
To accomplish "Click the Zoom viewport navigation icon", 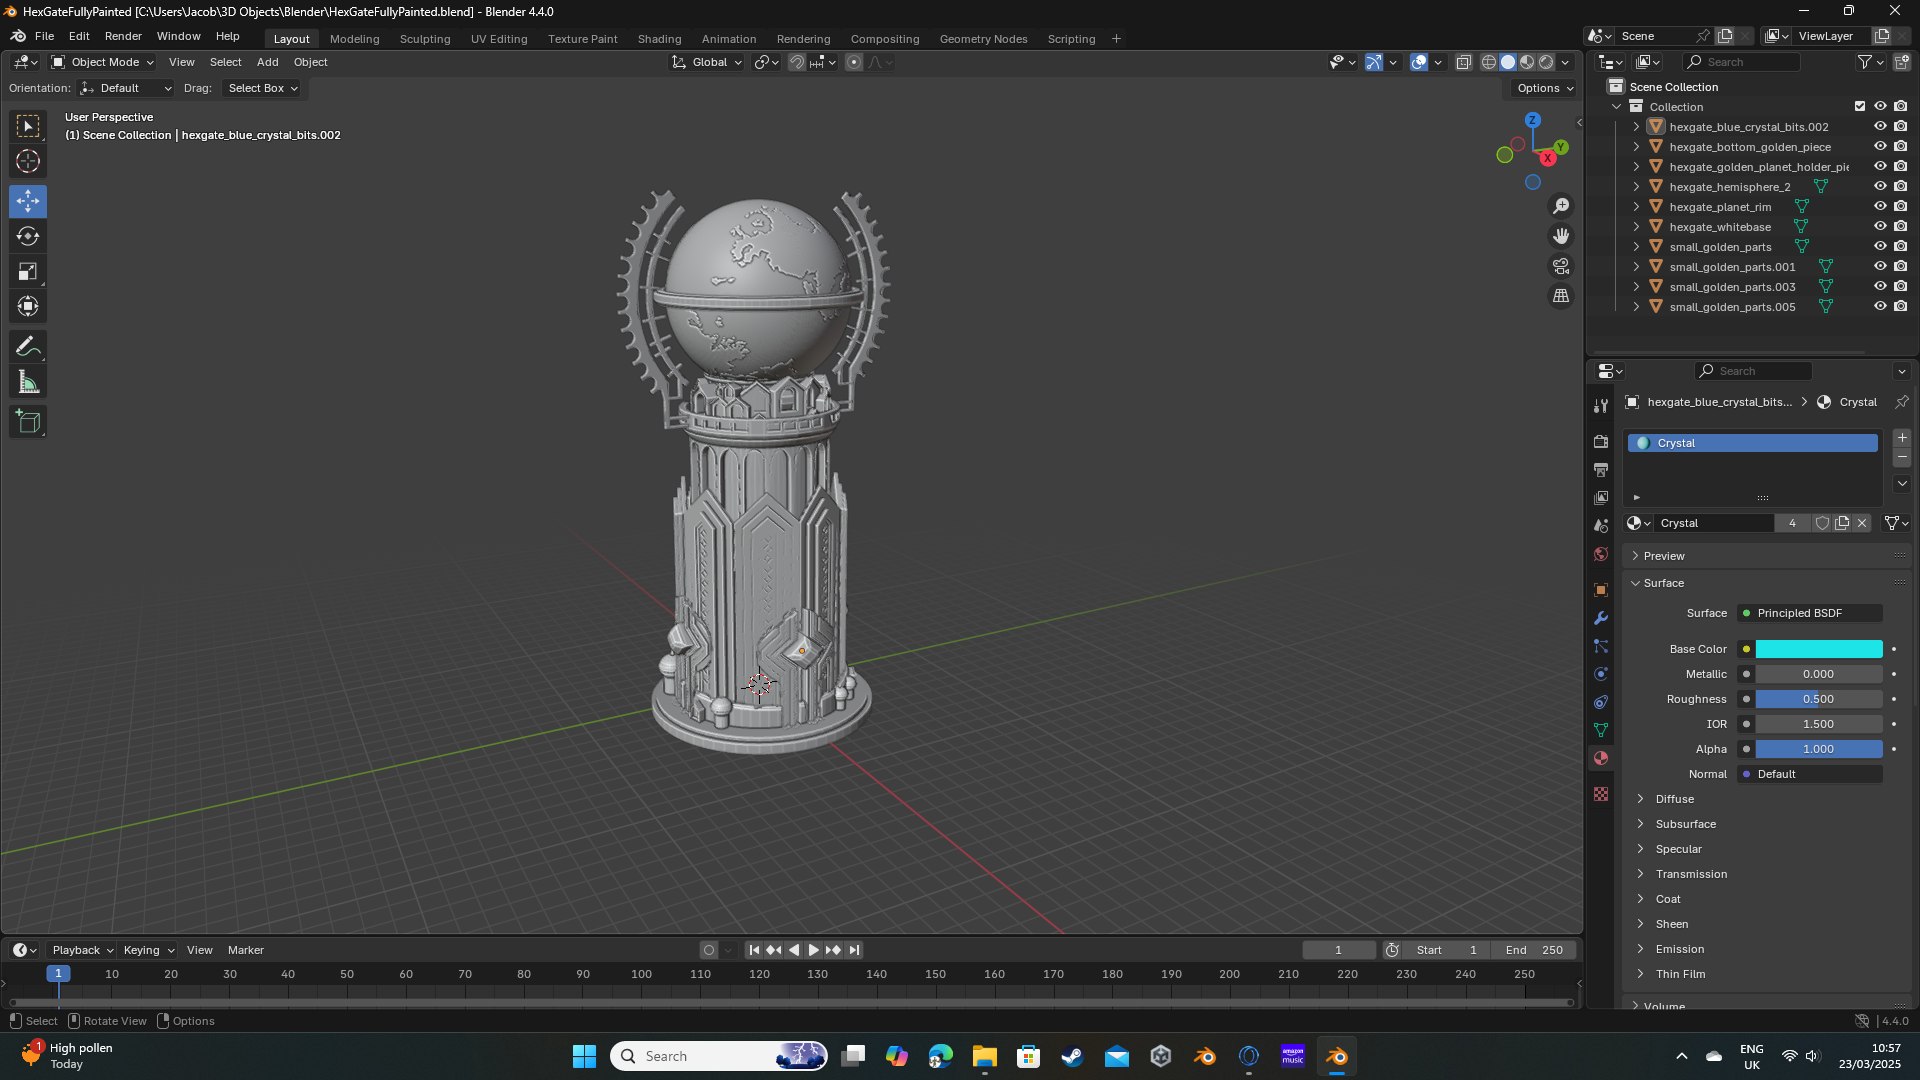I will (1561, 206).
